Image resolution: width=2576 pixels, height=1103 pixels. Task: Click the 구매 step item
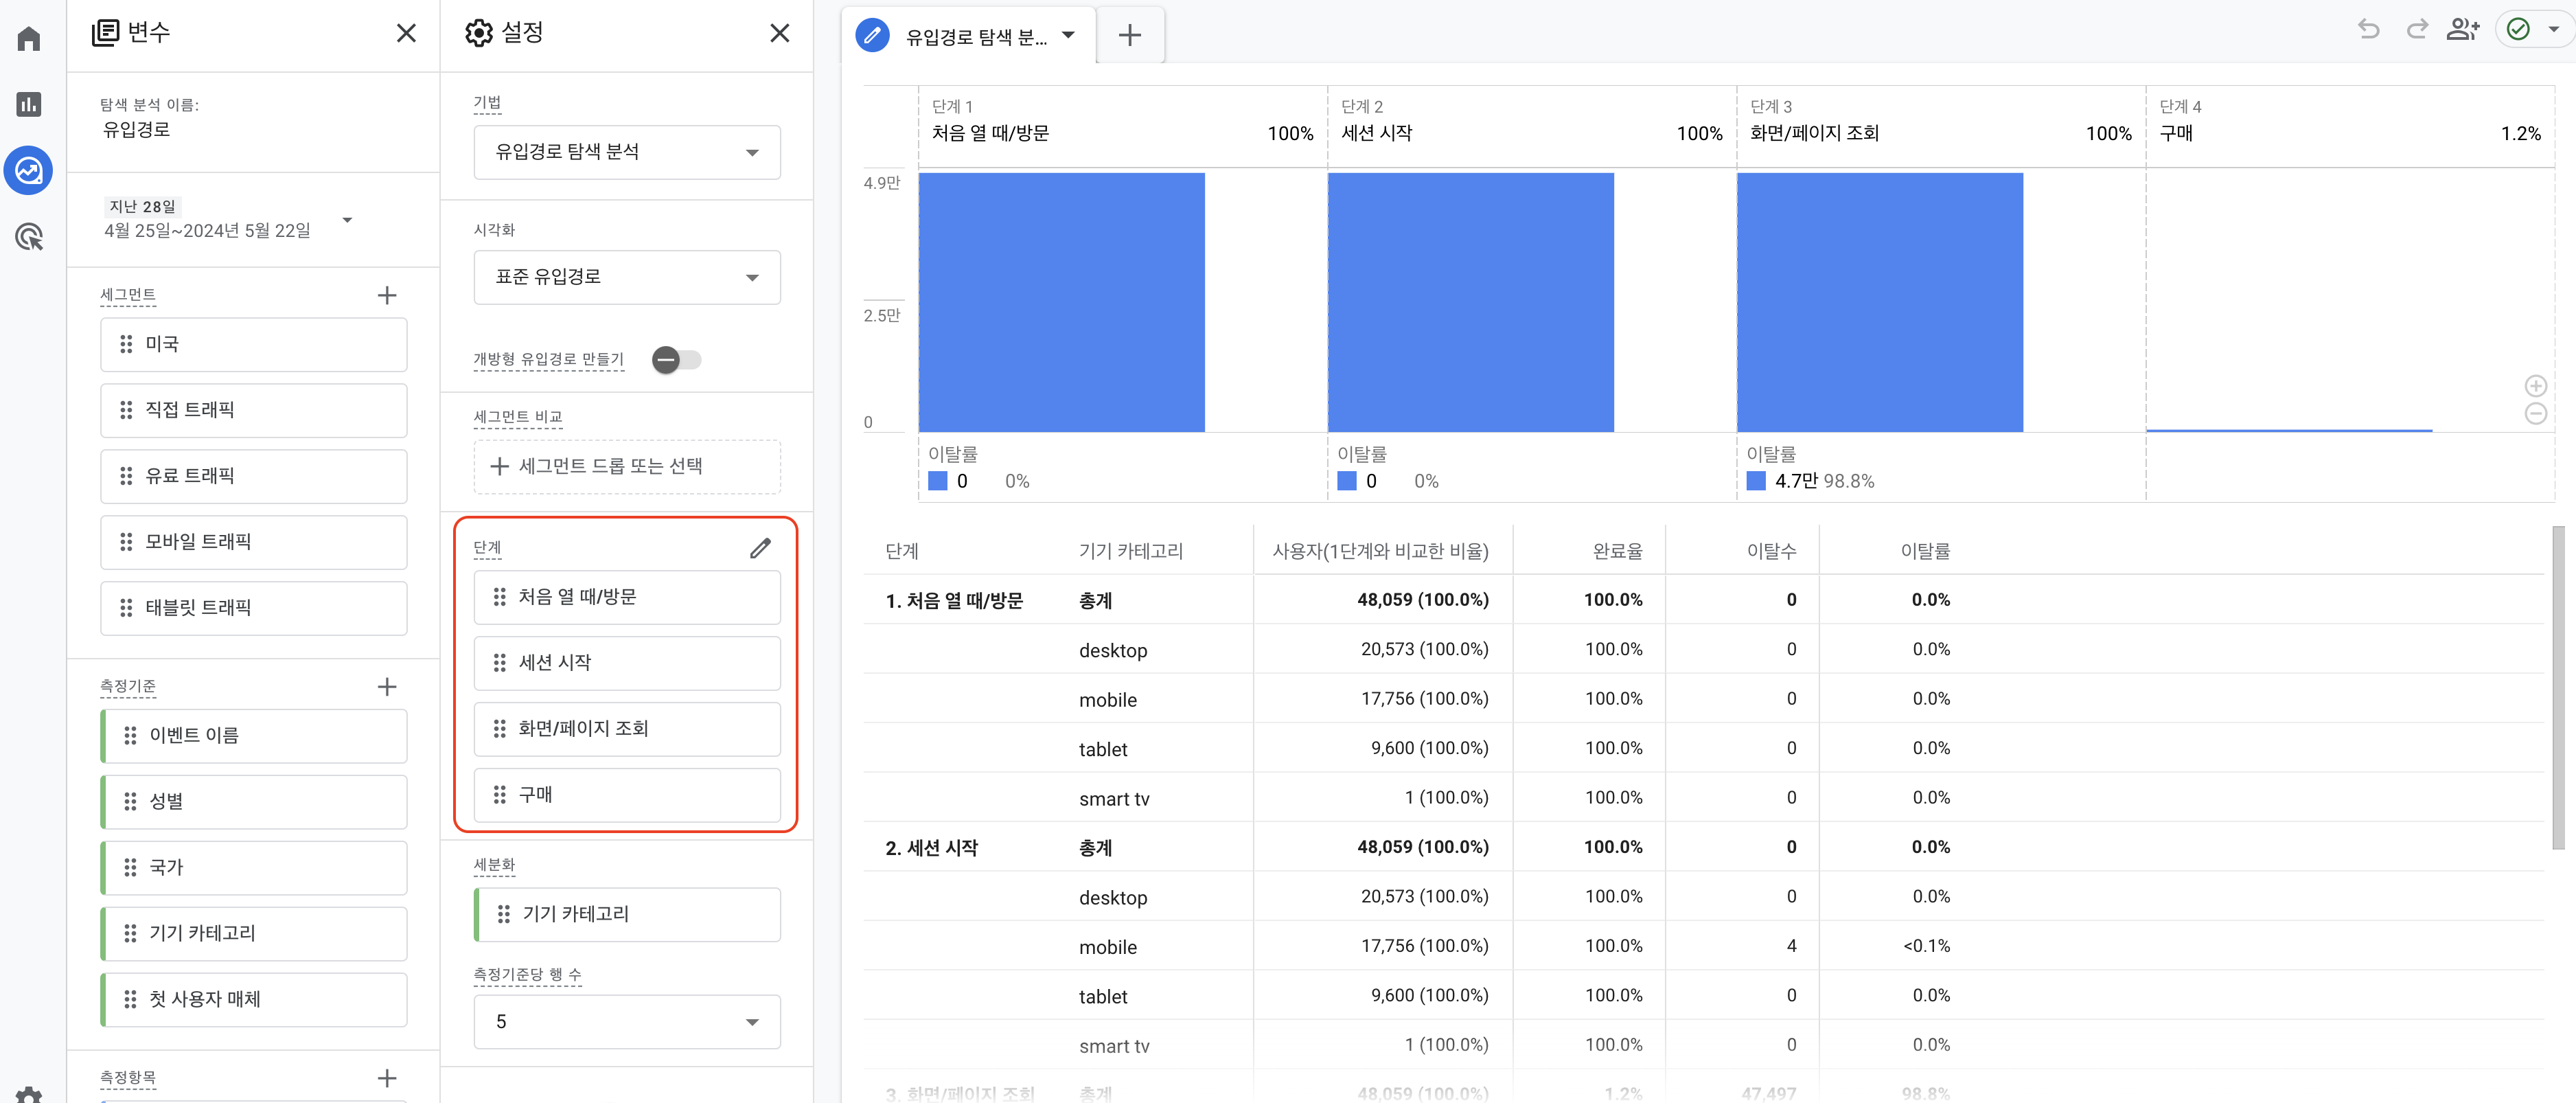coord(626,794)
